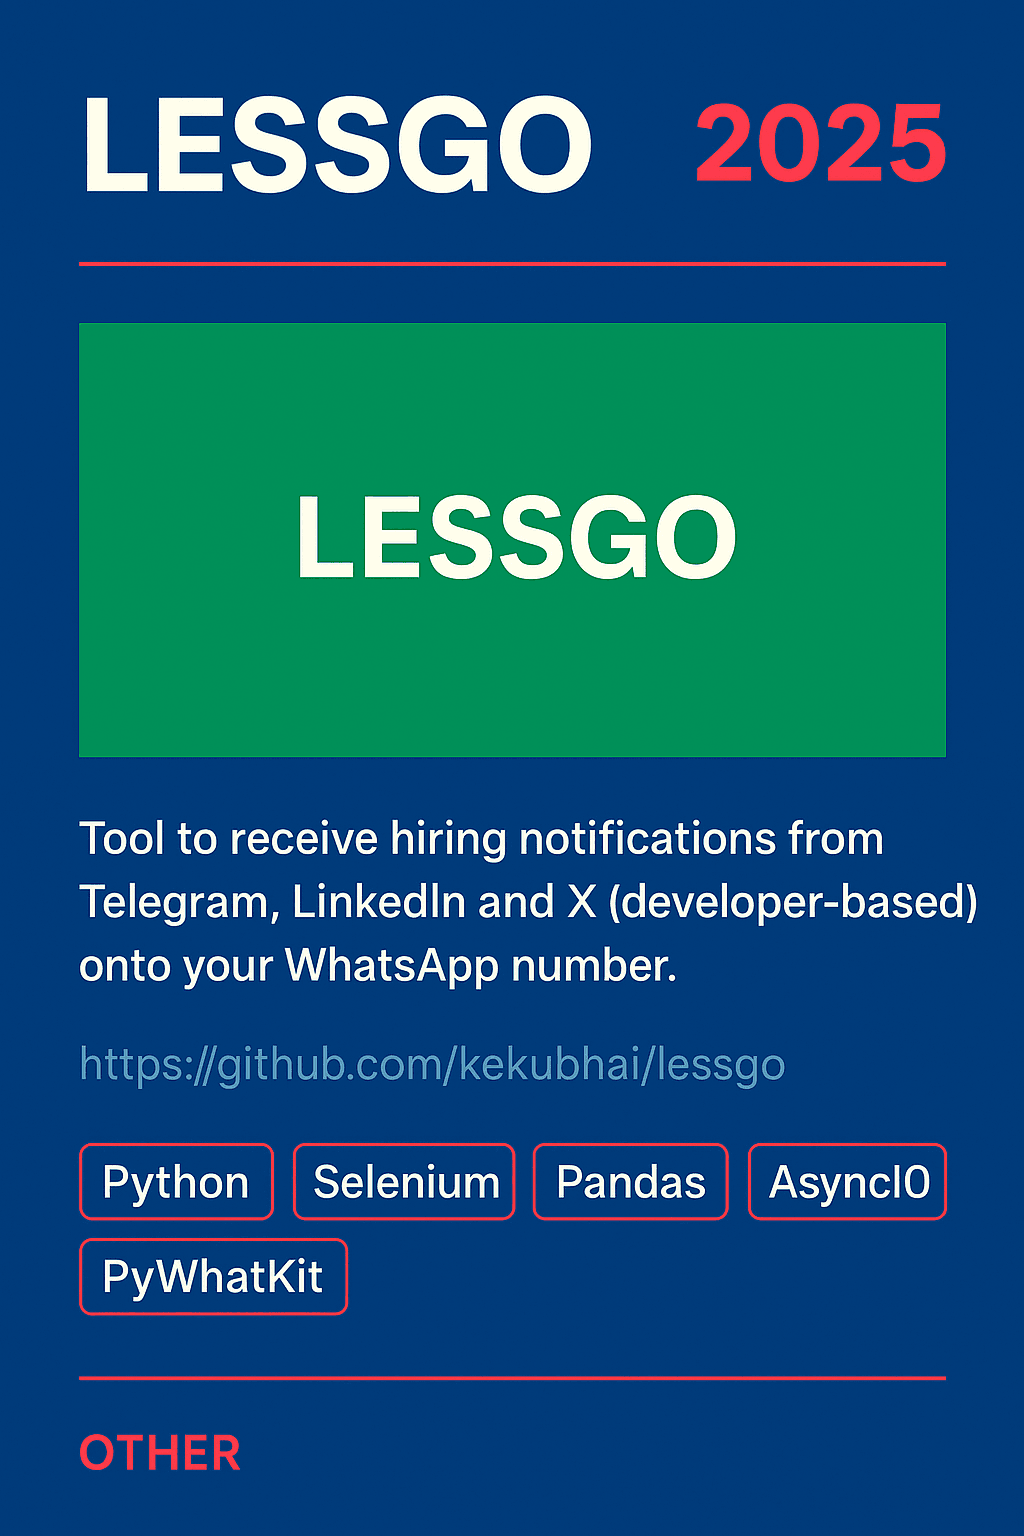The height and width of the screenshot is (1536, 1024).
Task: Open the green LESSGO preview image
Action: [512, 540]
